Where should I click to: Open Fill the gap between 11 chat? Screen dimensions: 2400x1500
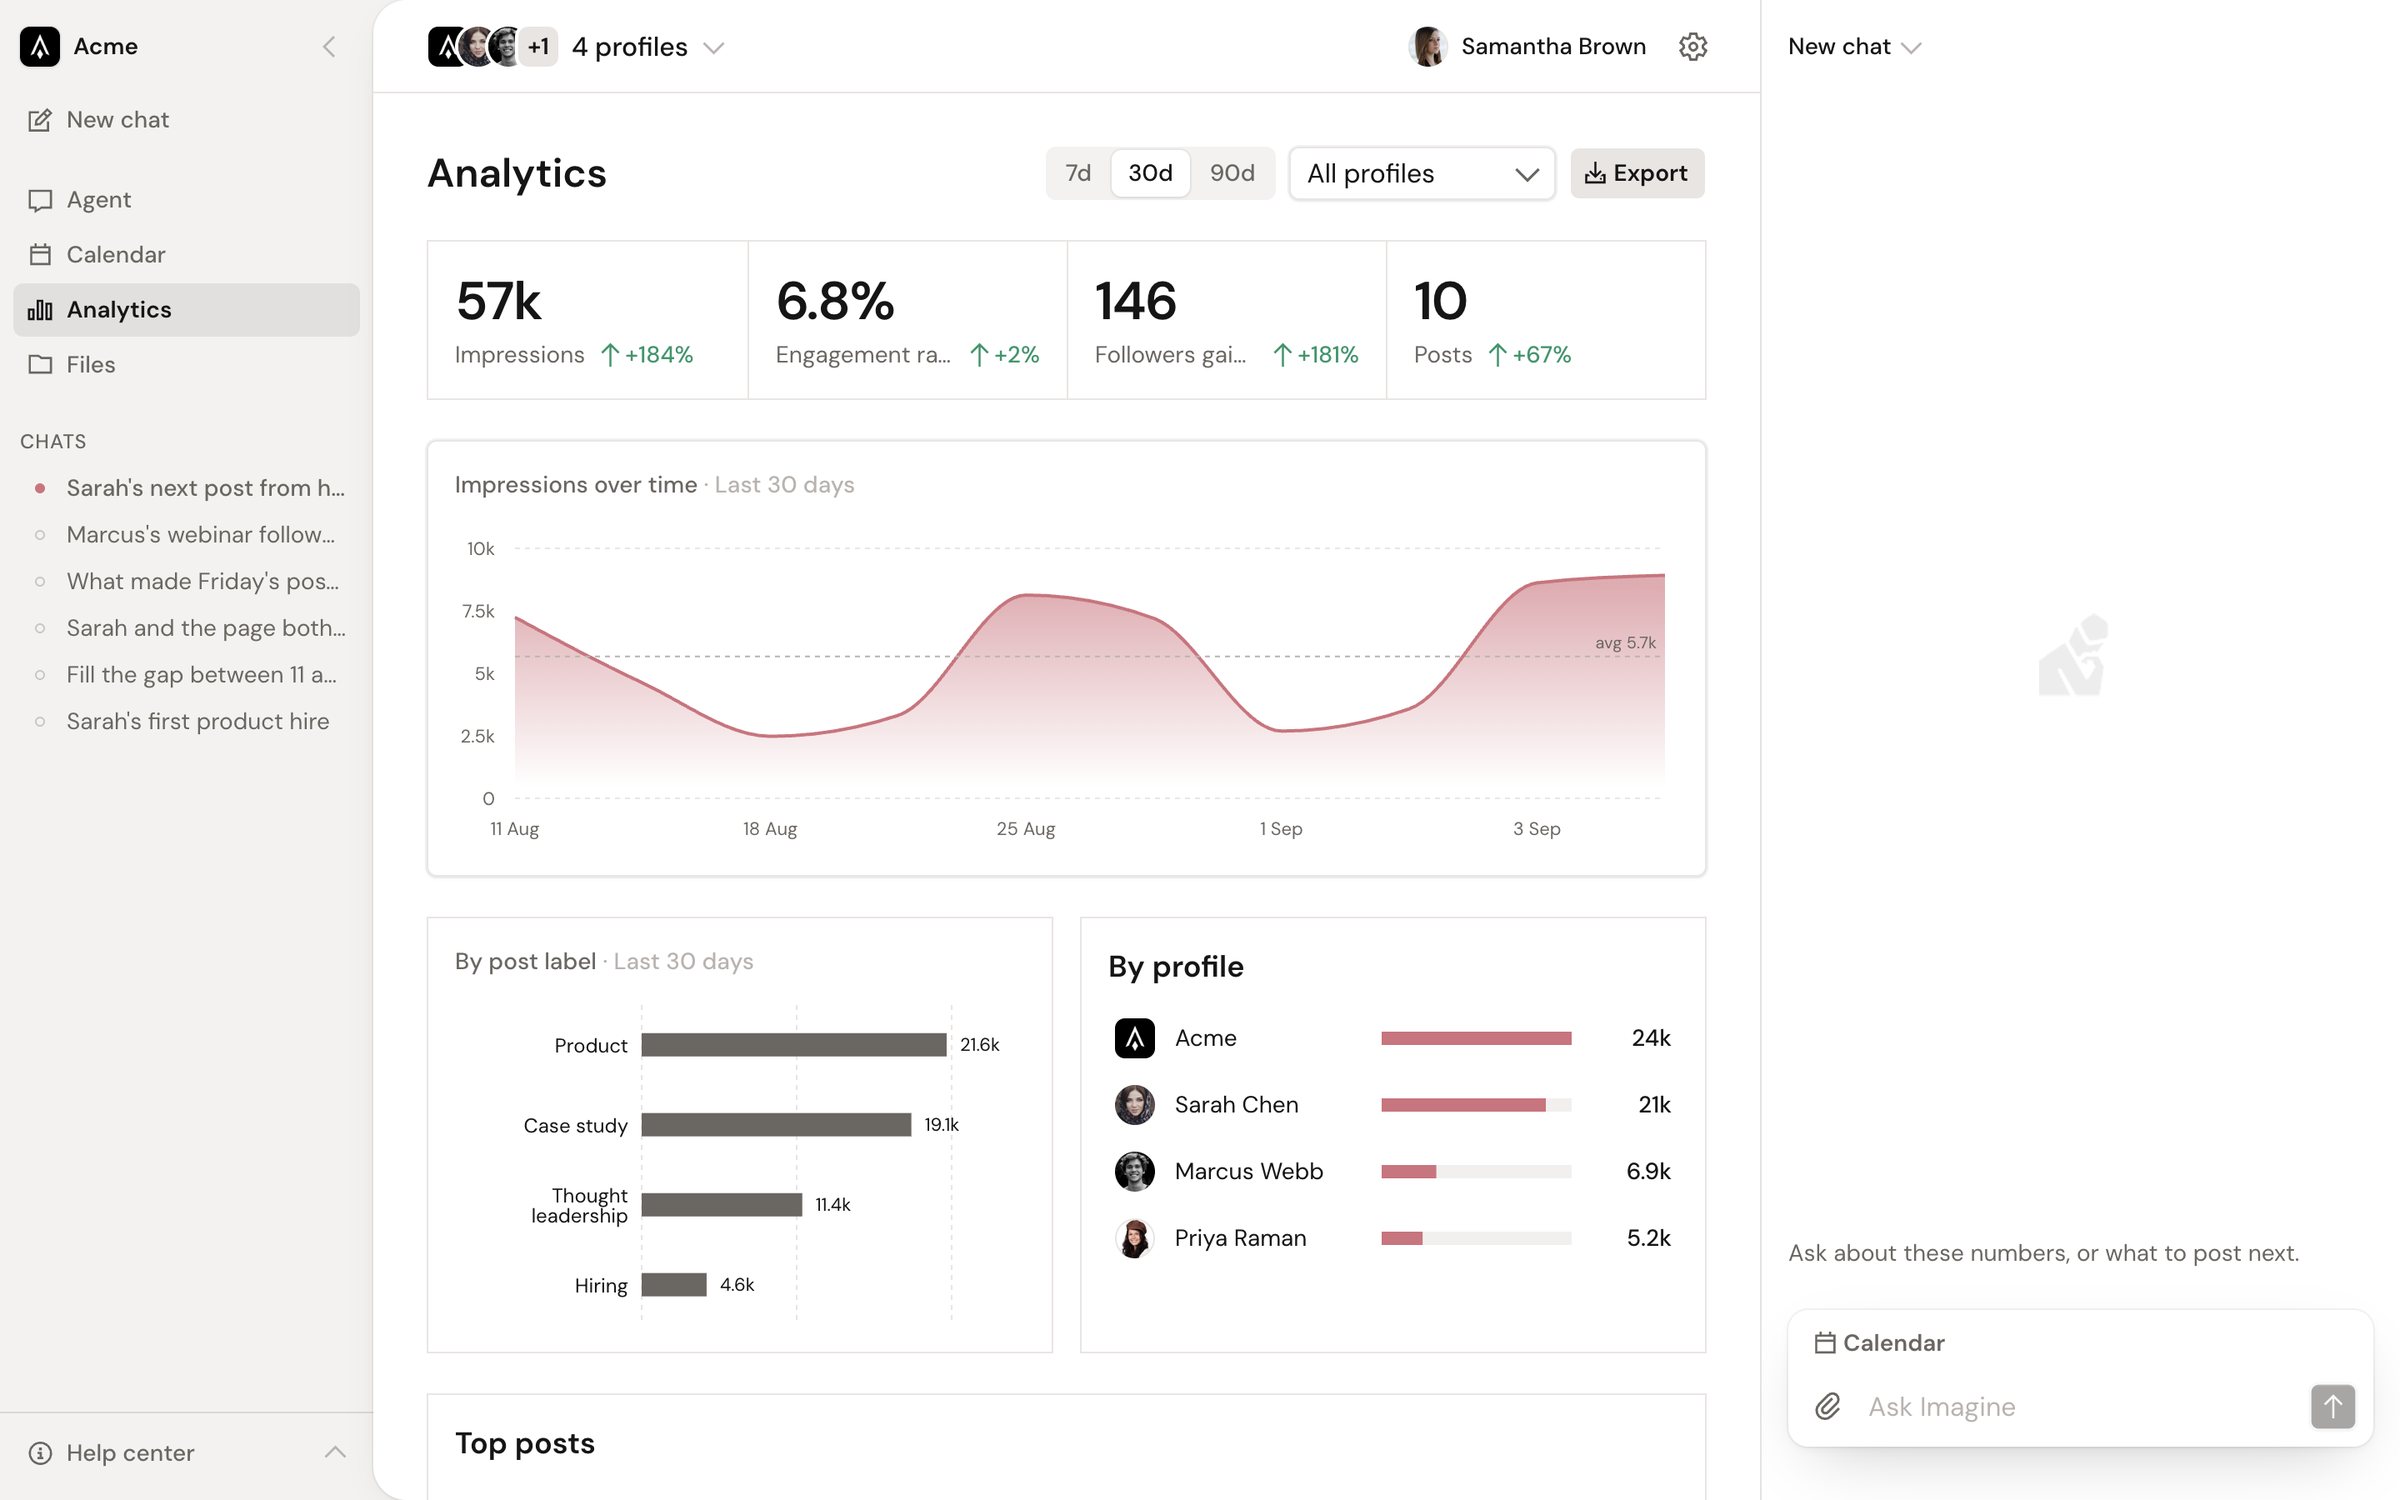coord(186,675)
